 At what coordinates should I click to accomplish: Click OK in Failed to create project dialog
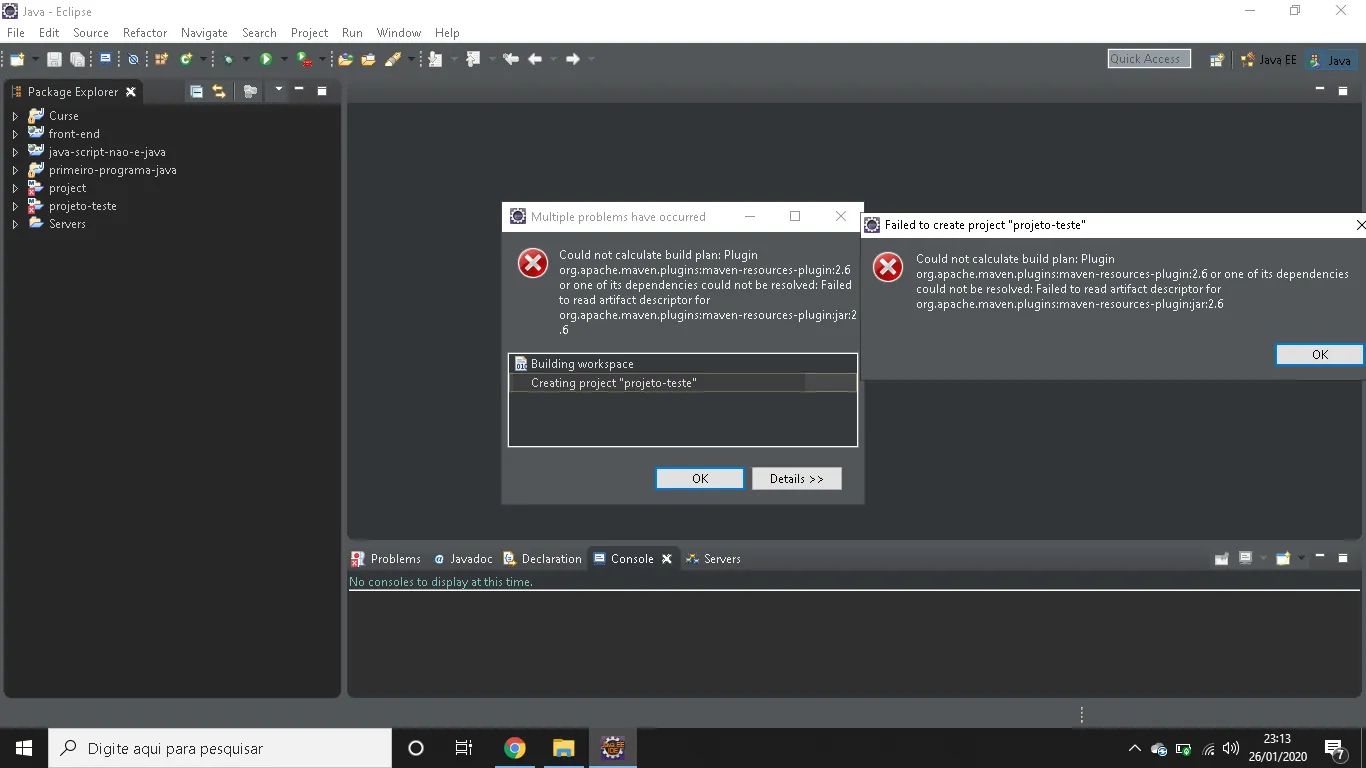coord(1320,355)
